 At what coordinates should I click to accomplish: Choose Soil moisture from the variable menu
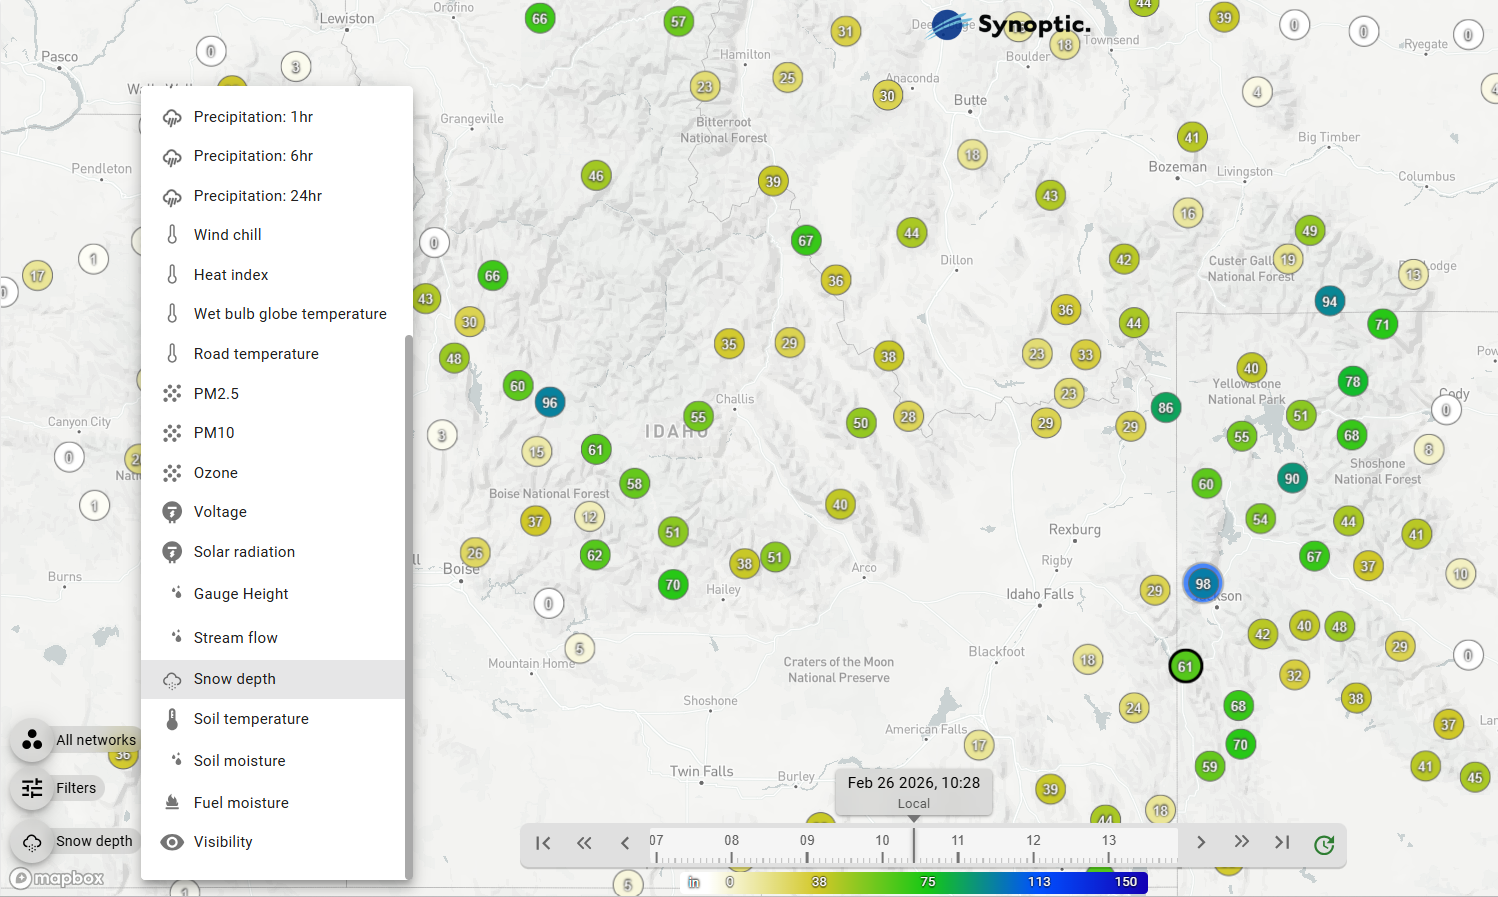(x=239, y=760)
